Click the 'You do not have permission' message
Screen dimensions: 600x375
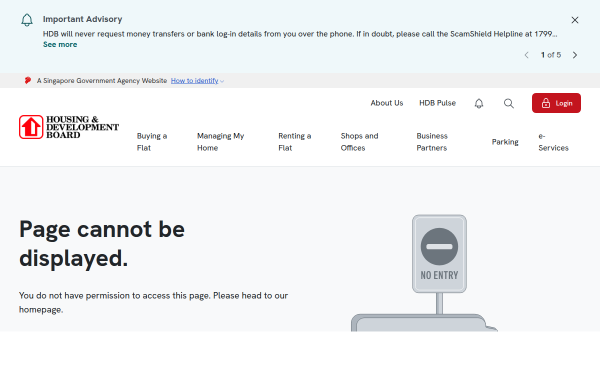pyautogui.click(x=153, y=303)
